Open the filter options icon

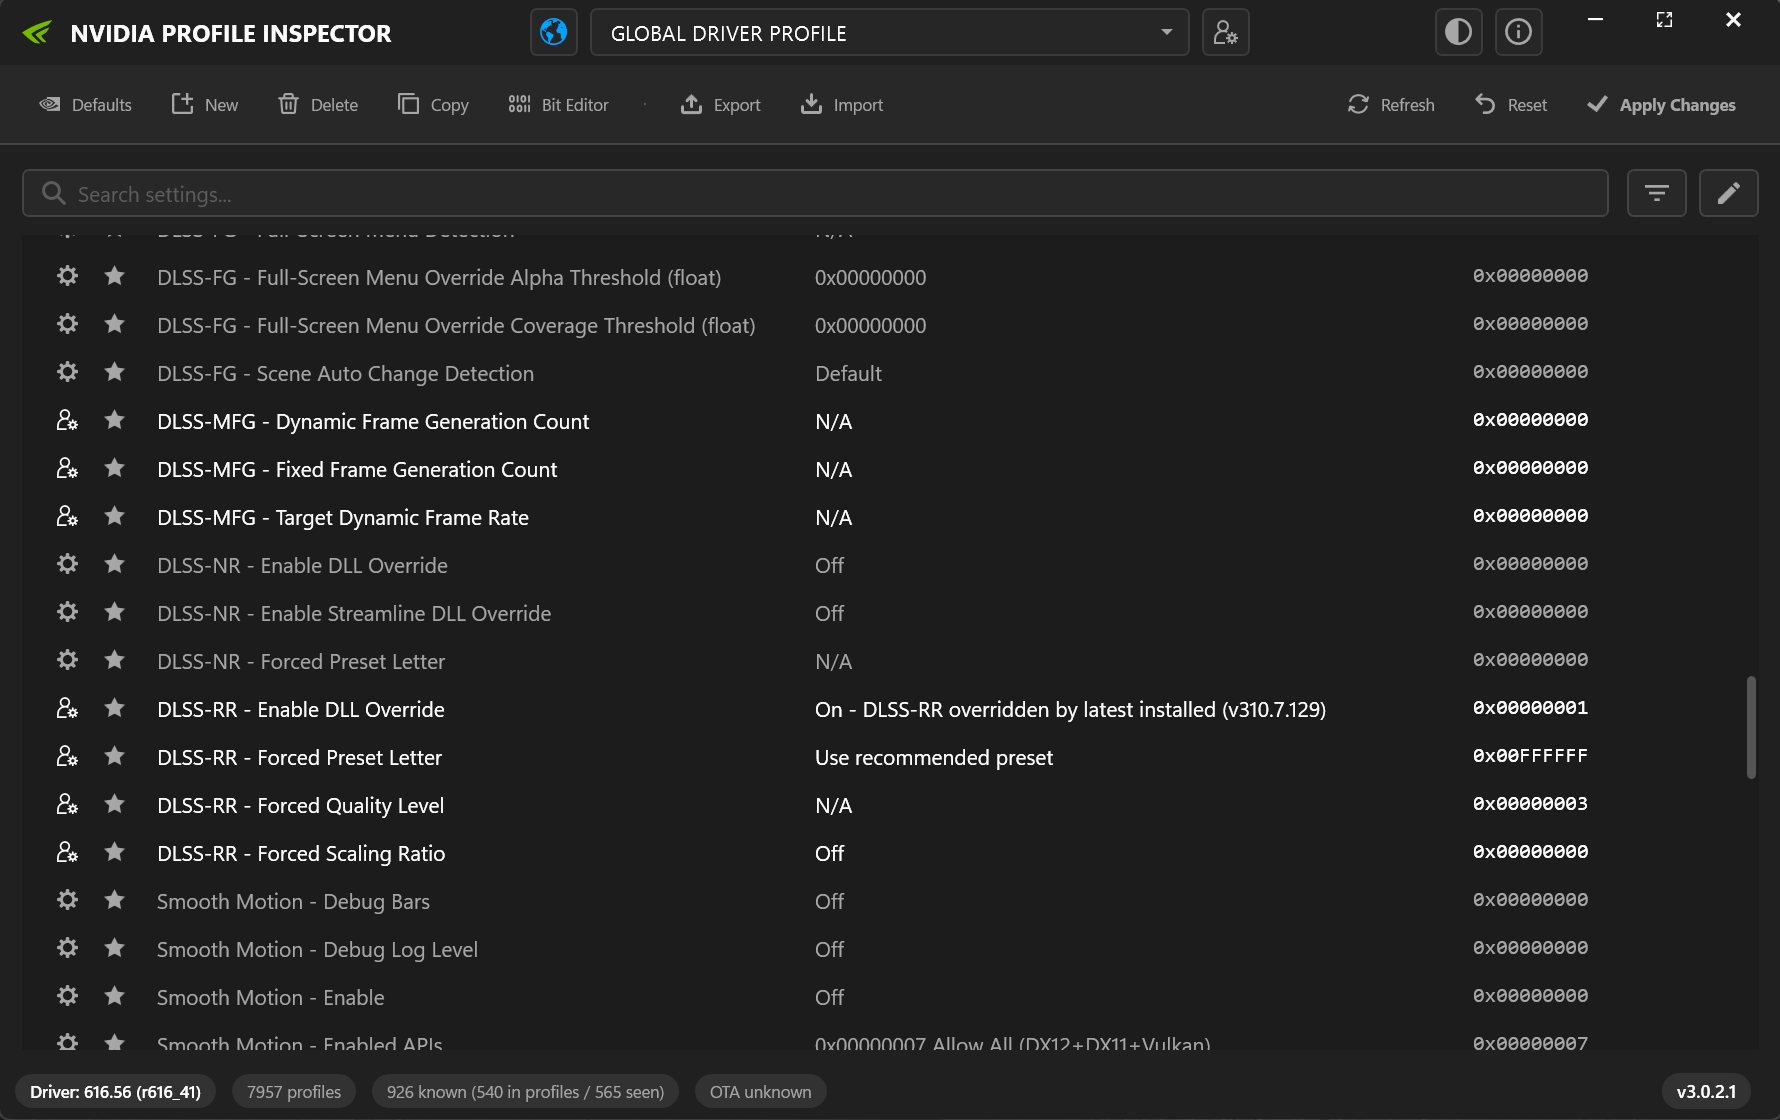1657,193
